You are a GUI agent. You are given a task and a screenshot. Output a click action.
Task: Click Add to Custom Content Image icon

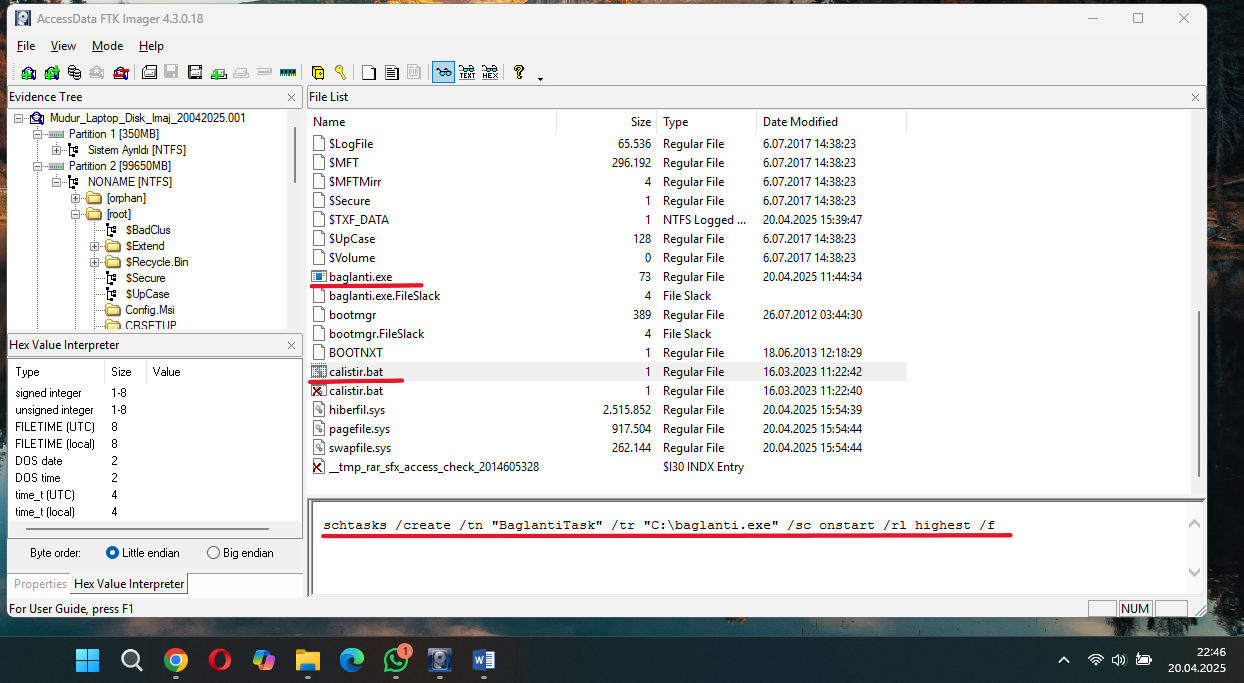click(219, 72)
